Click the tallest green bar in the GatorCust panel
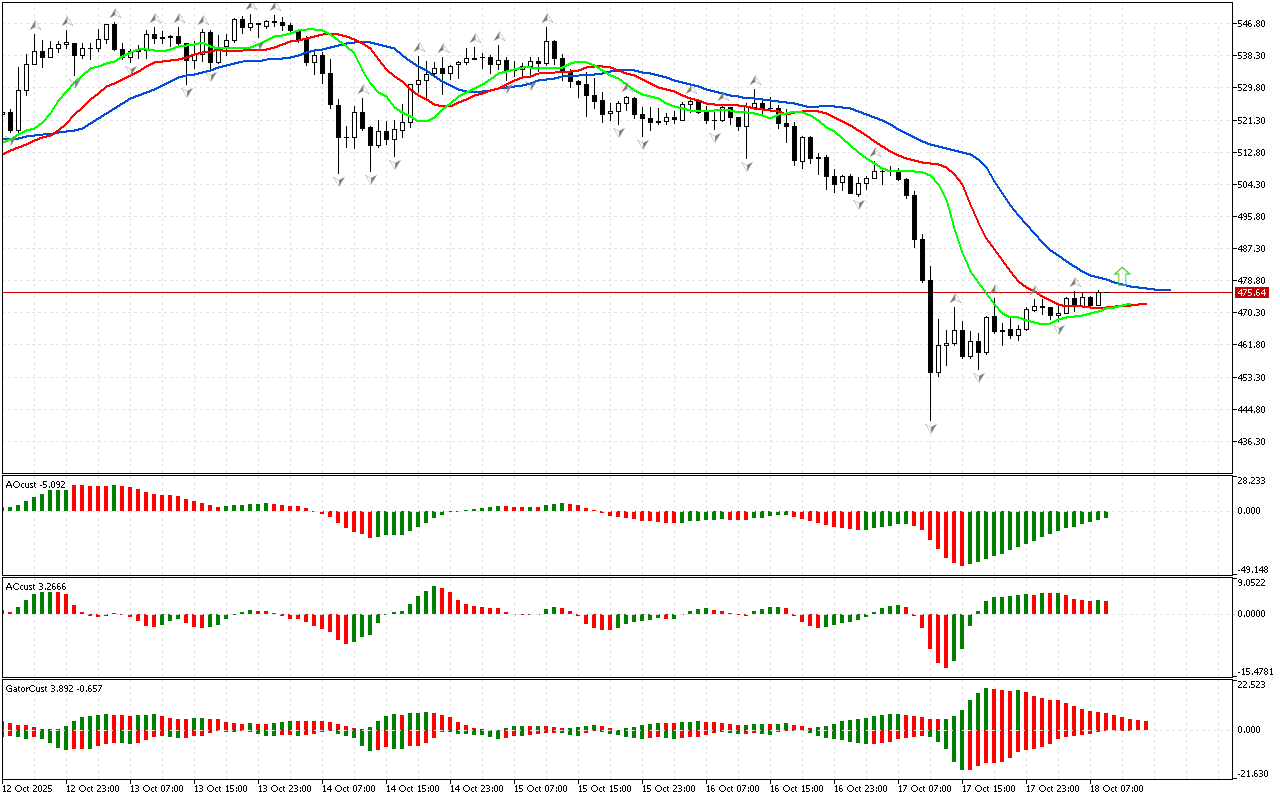This screenshot has height=800, width=1280. click(987, 708)
